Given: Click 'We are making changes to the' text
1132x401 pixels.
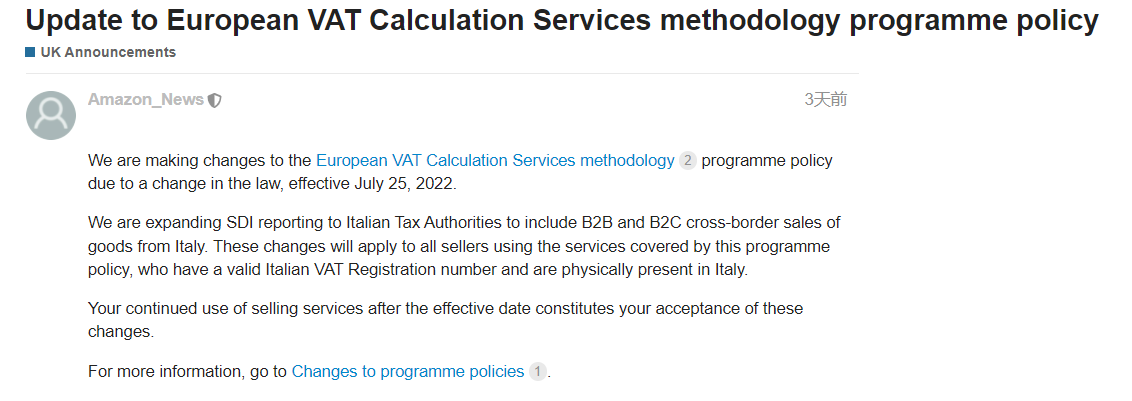Looking at the screenshot, I should pos(199,160).
